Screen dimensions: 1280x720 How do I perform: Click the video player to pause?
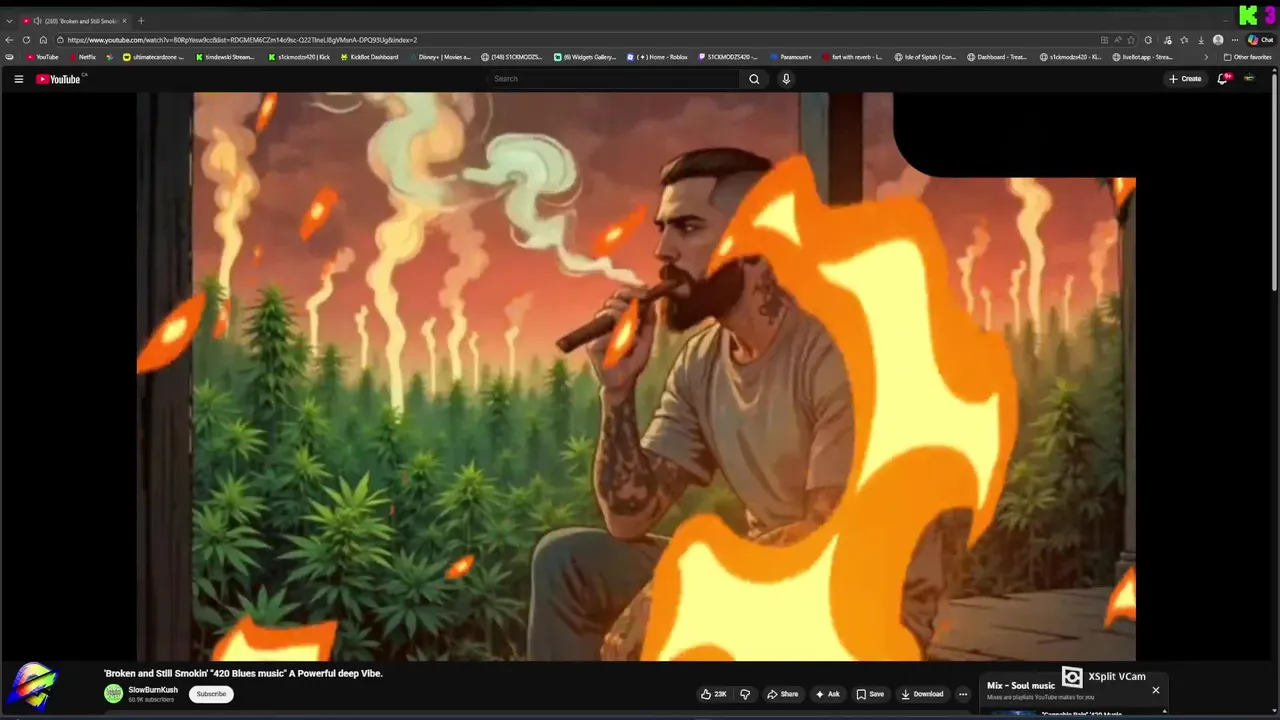click(636, 376)
